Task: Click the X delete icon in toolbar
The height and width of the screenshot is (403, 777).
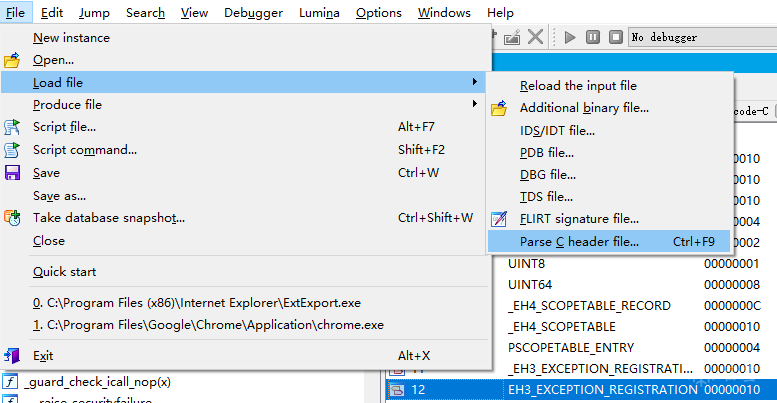Action: [x=536, y=37]
